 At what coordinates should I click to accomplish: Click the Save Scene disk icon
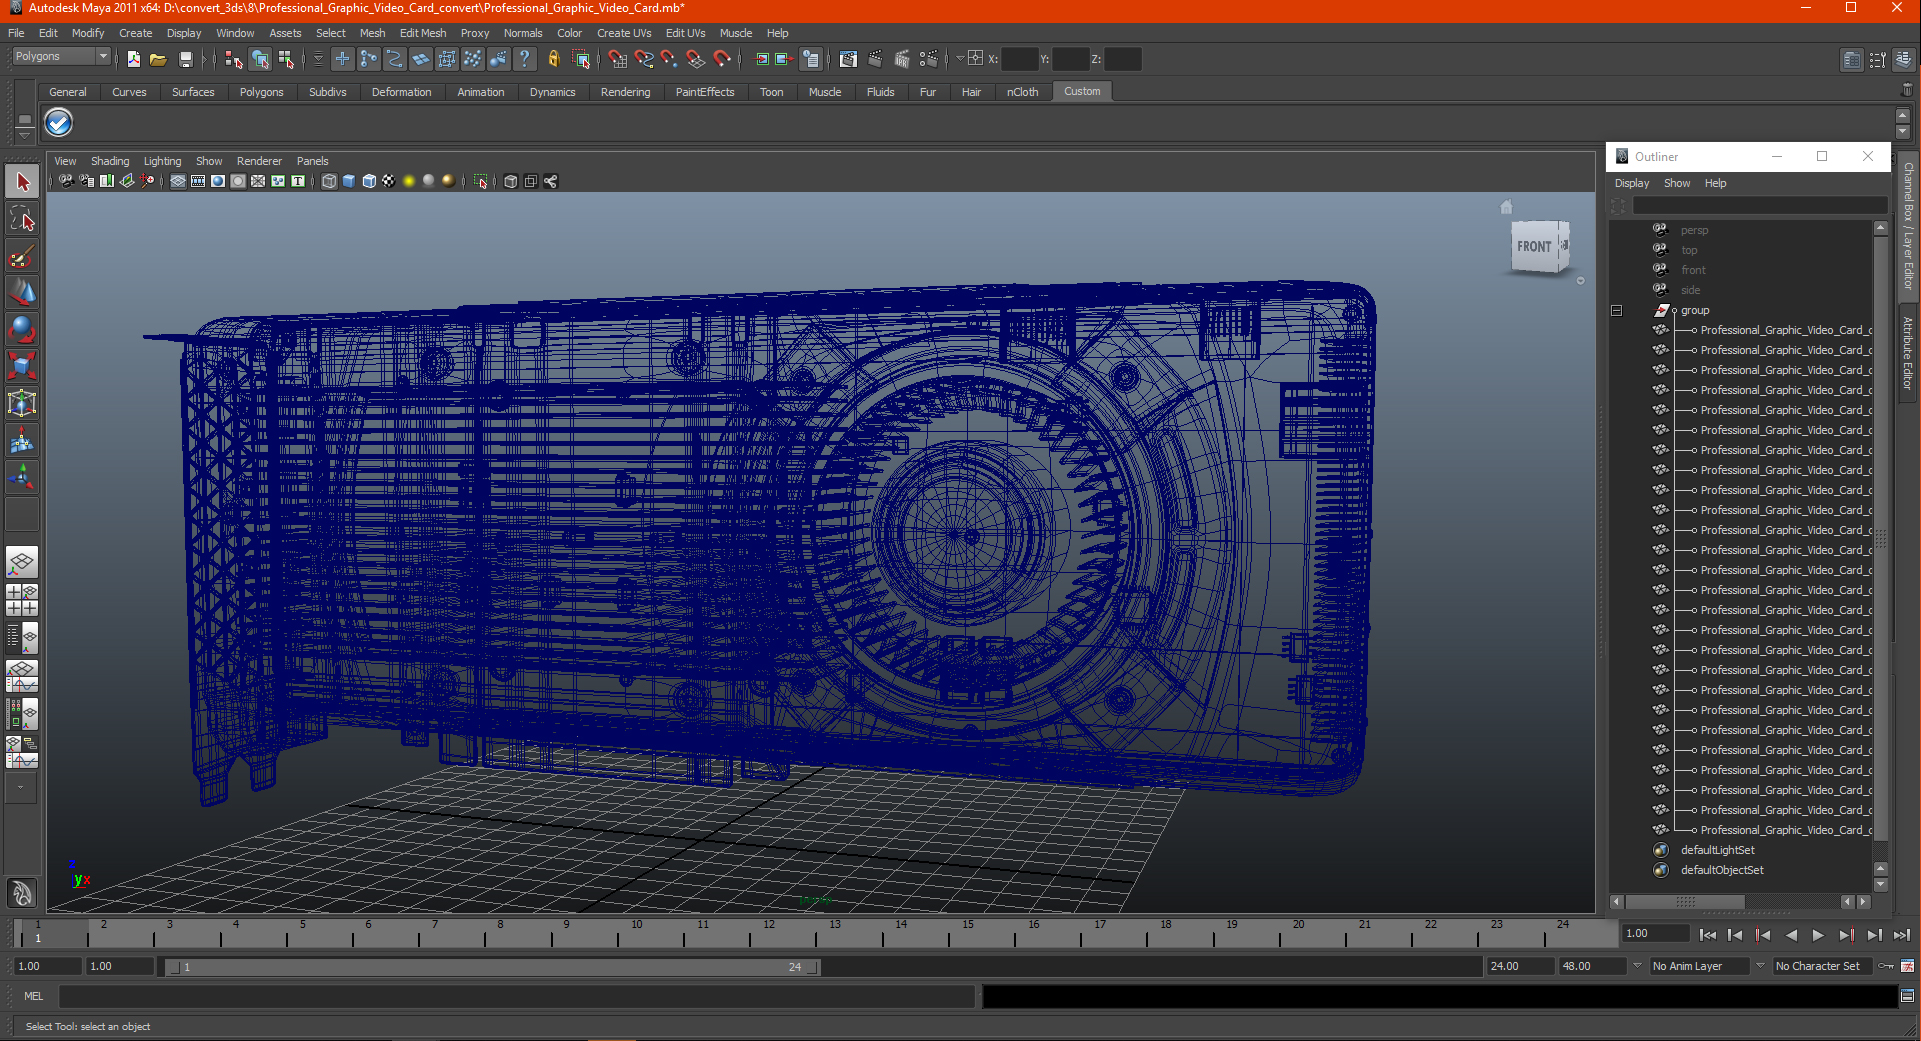[185, 59]
